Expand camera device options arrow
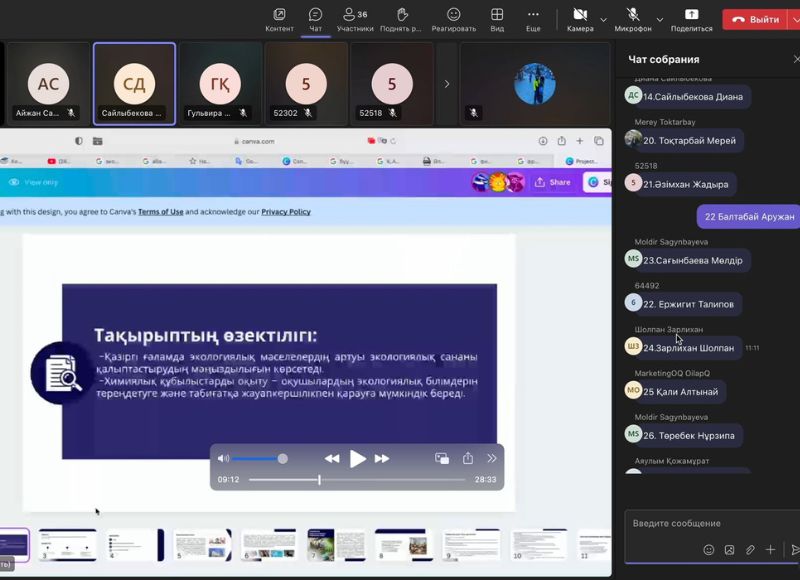The width and height of the screenshot is (800, 580). (x=603, y=19)
